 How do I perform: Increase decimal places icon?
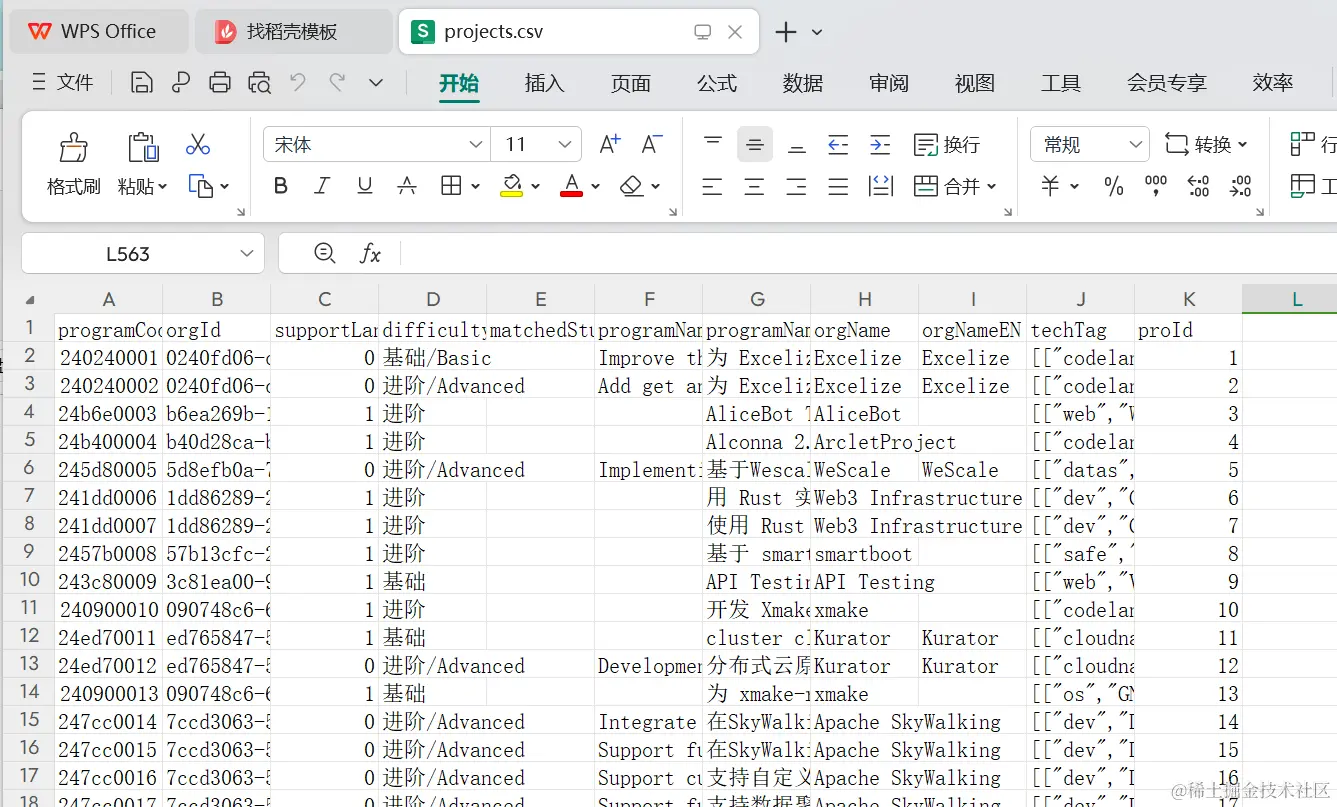1197,186
